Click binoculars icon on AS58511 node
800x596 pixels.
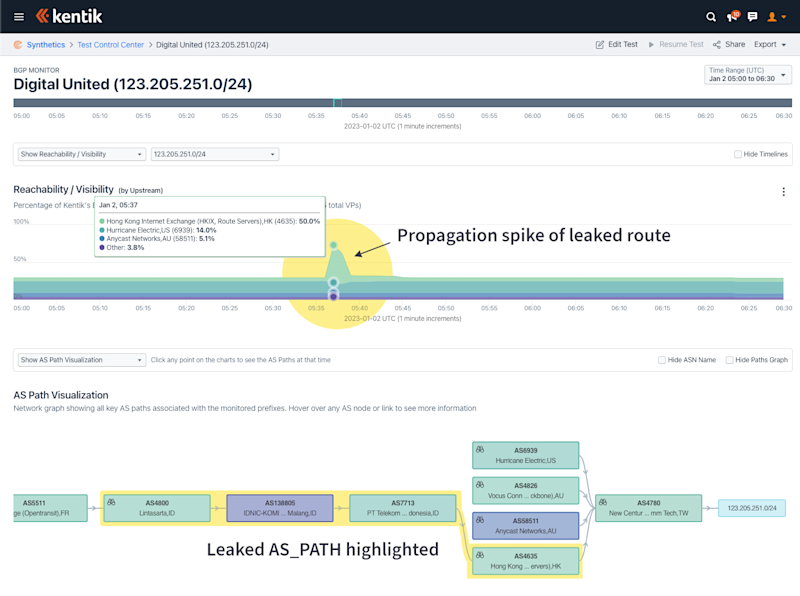coord(480,520)
